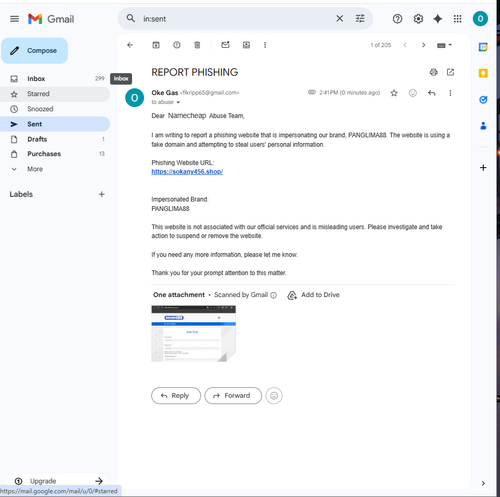Open the main menu hamburger icon
The image size is (500, 497).
point(14,19)
